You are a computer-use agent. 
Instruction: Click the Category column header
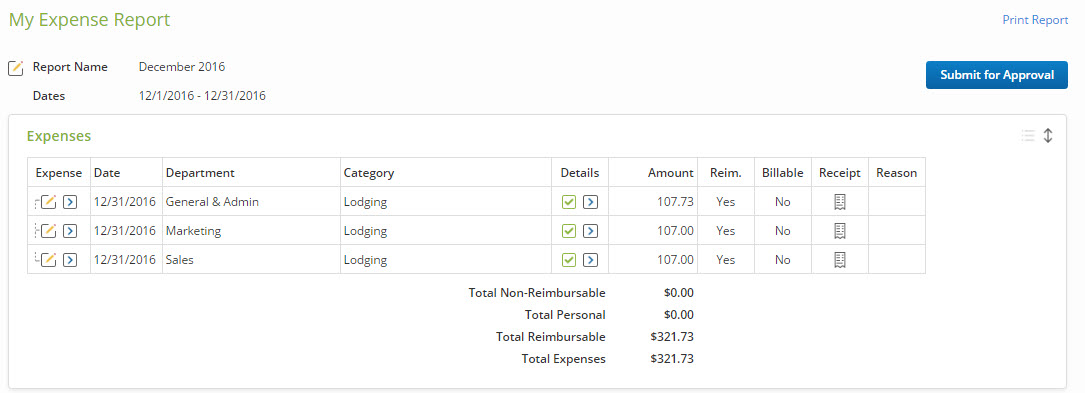click(x=369, y=173)
